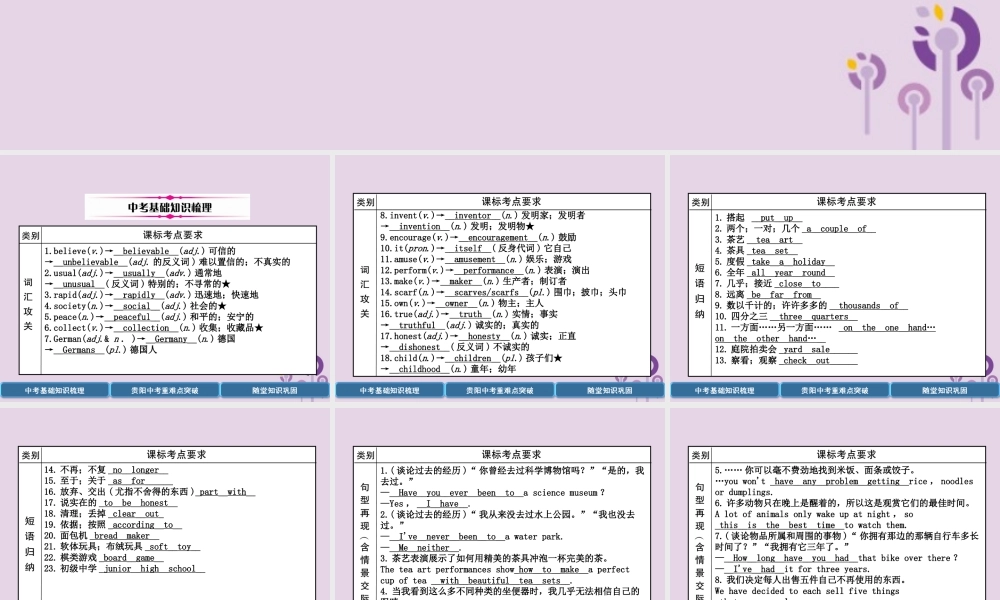Select the phrase row '10. 四分之三 three quarters'

tap(786, 316)
